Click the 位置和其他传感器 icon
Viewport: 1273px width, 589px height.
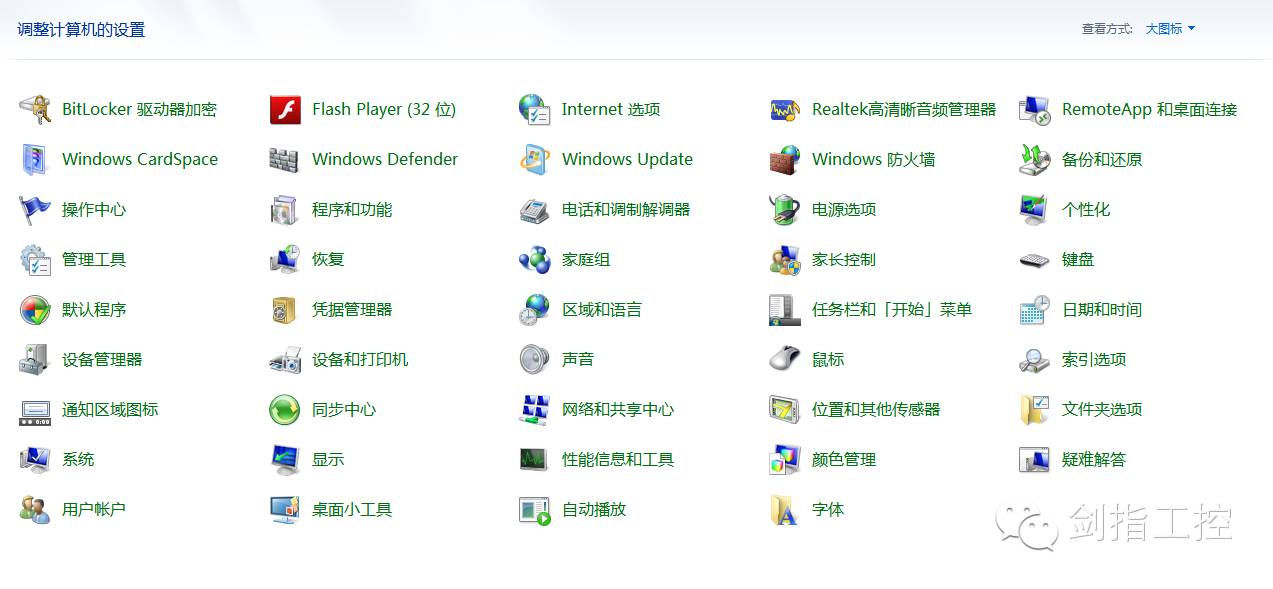click(785, 409)
